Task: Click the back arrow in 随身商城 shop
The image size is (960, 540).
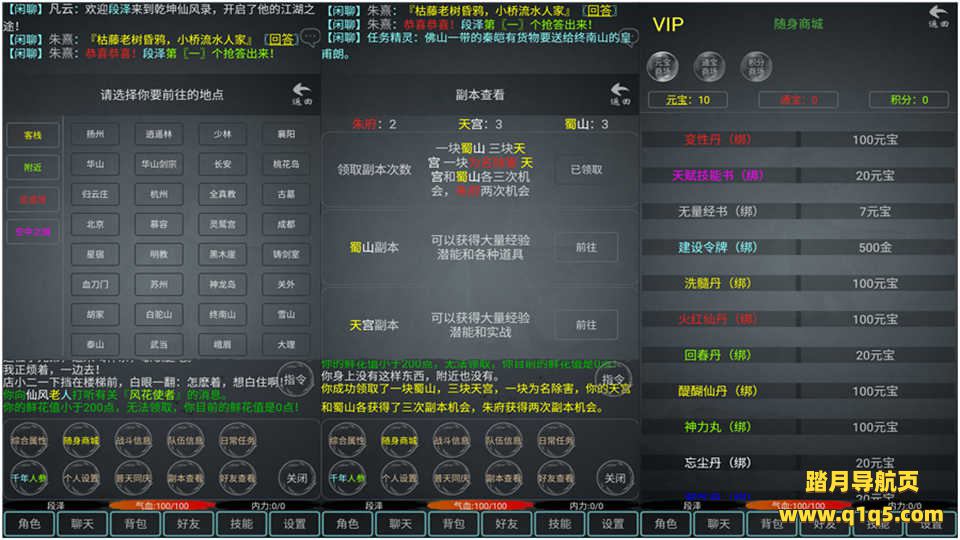Action: pyautogui.click(x=937, y=15)
